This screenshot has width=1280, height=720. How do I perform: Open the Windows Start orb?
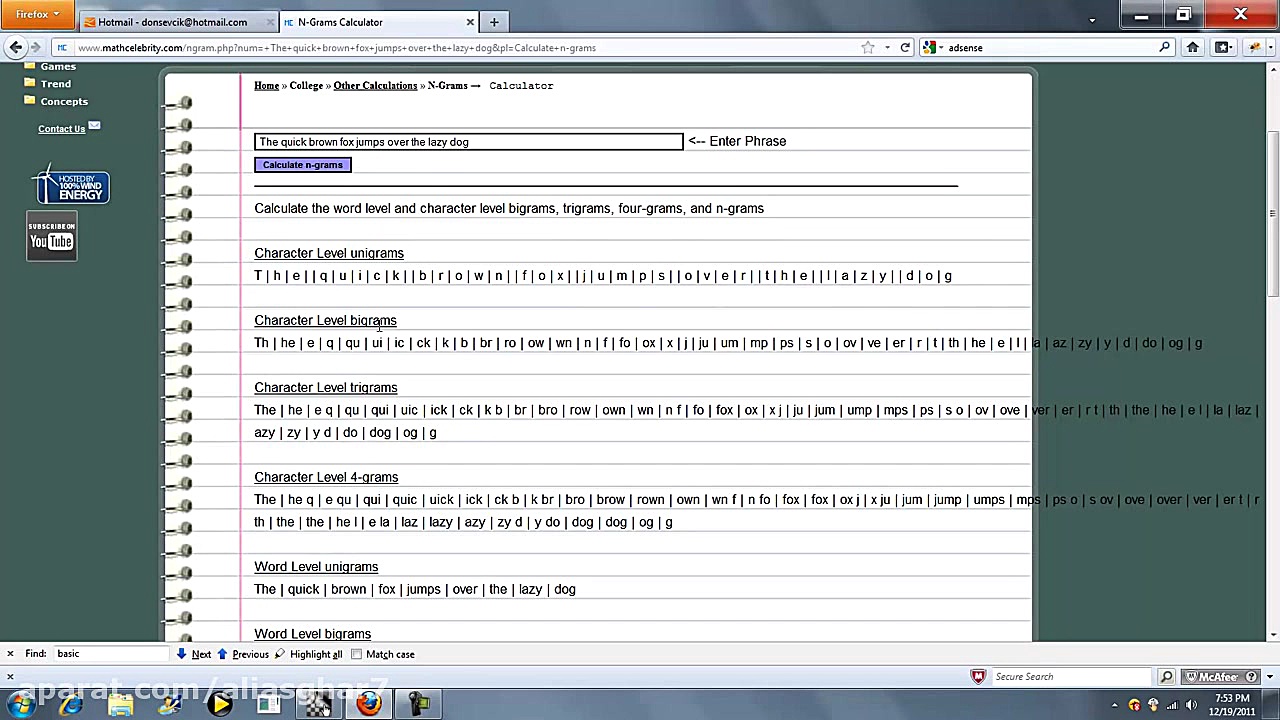coord(21,704)
